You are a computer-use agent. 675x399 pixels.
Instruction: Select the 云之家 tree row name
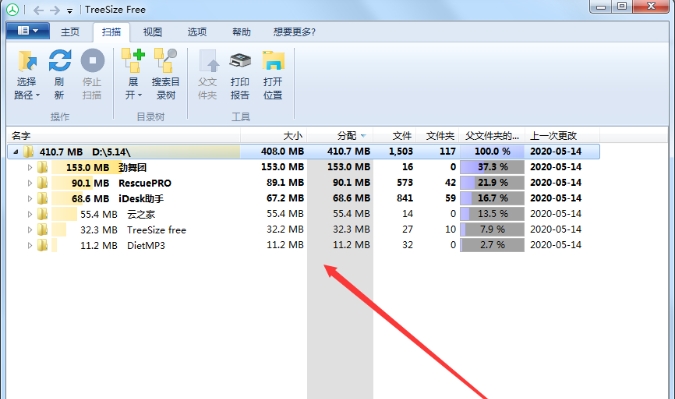141,214
